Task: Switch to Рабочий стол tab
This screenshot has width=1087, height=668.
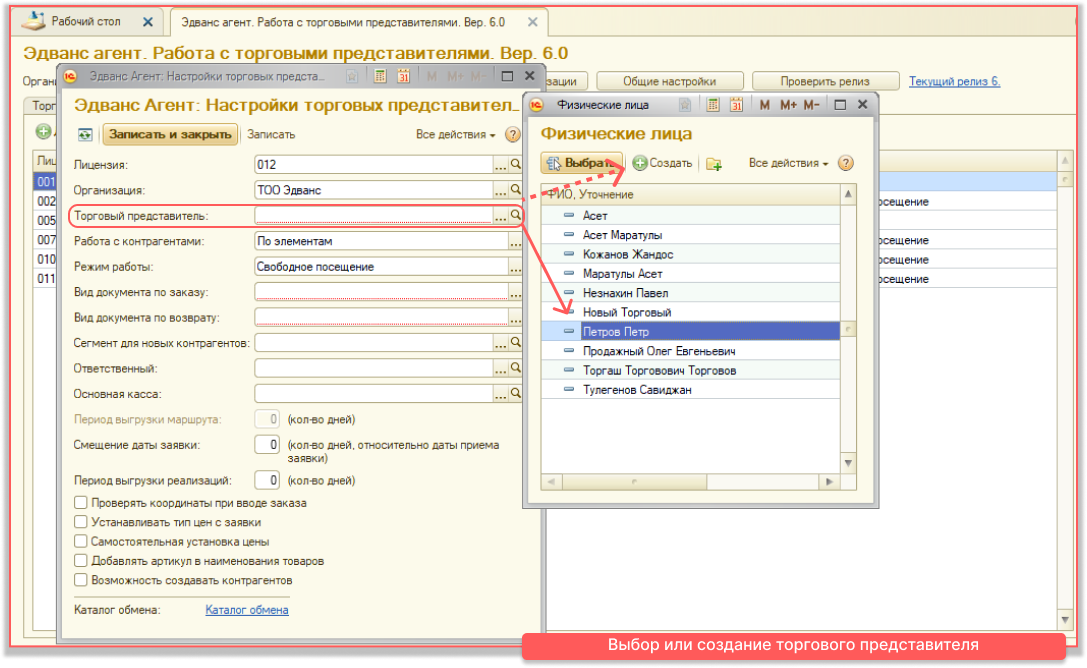Action: pyautogui.click(x=86, y=21)
